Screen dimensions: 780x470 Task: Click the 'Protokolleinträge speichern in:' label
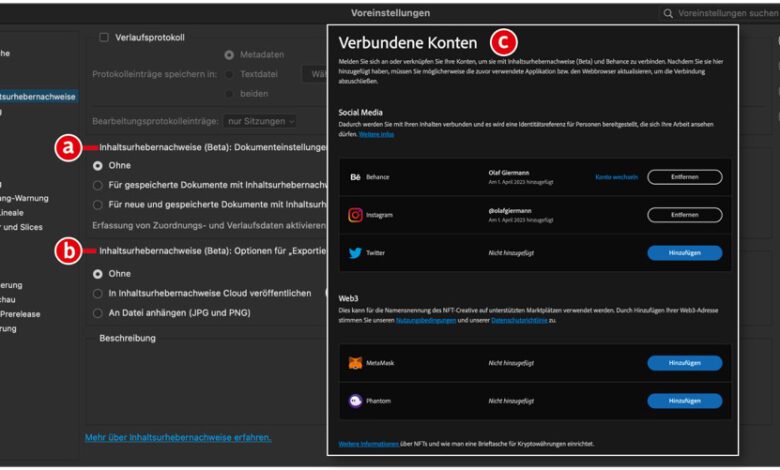pyautogui.click(x=155, y=75)
